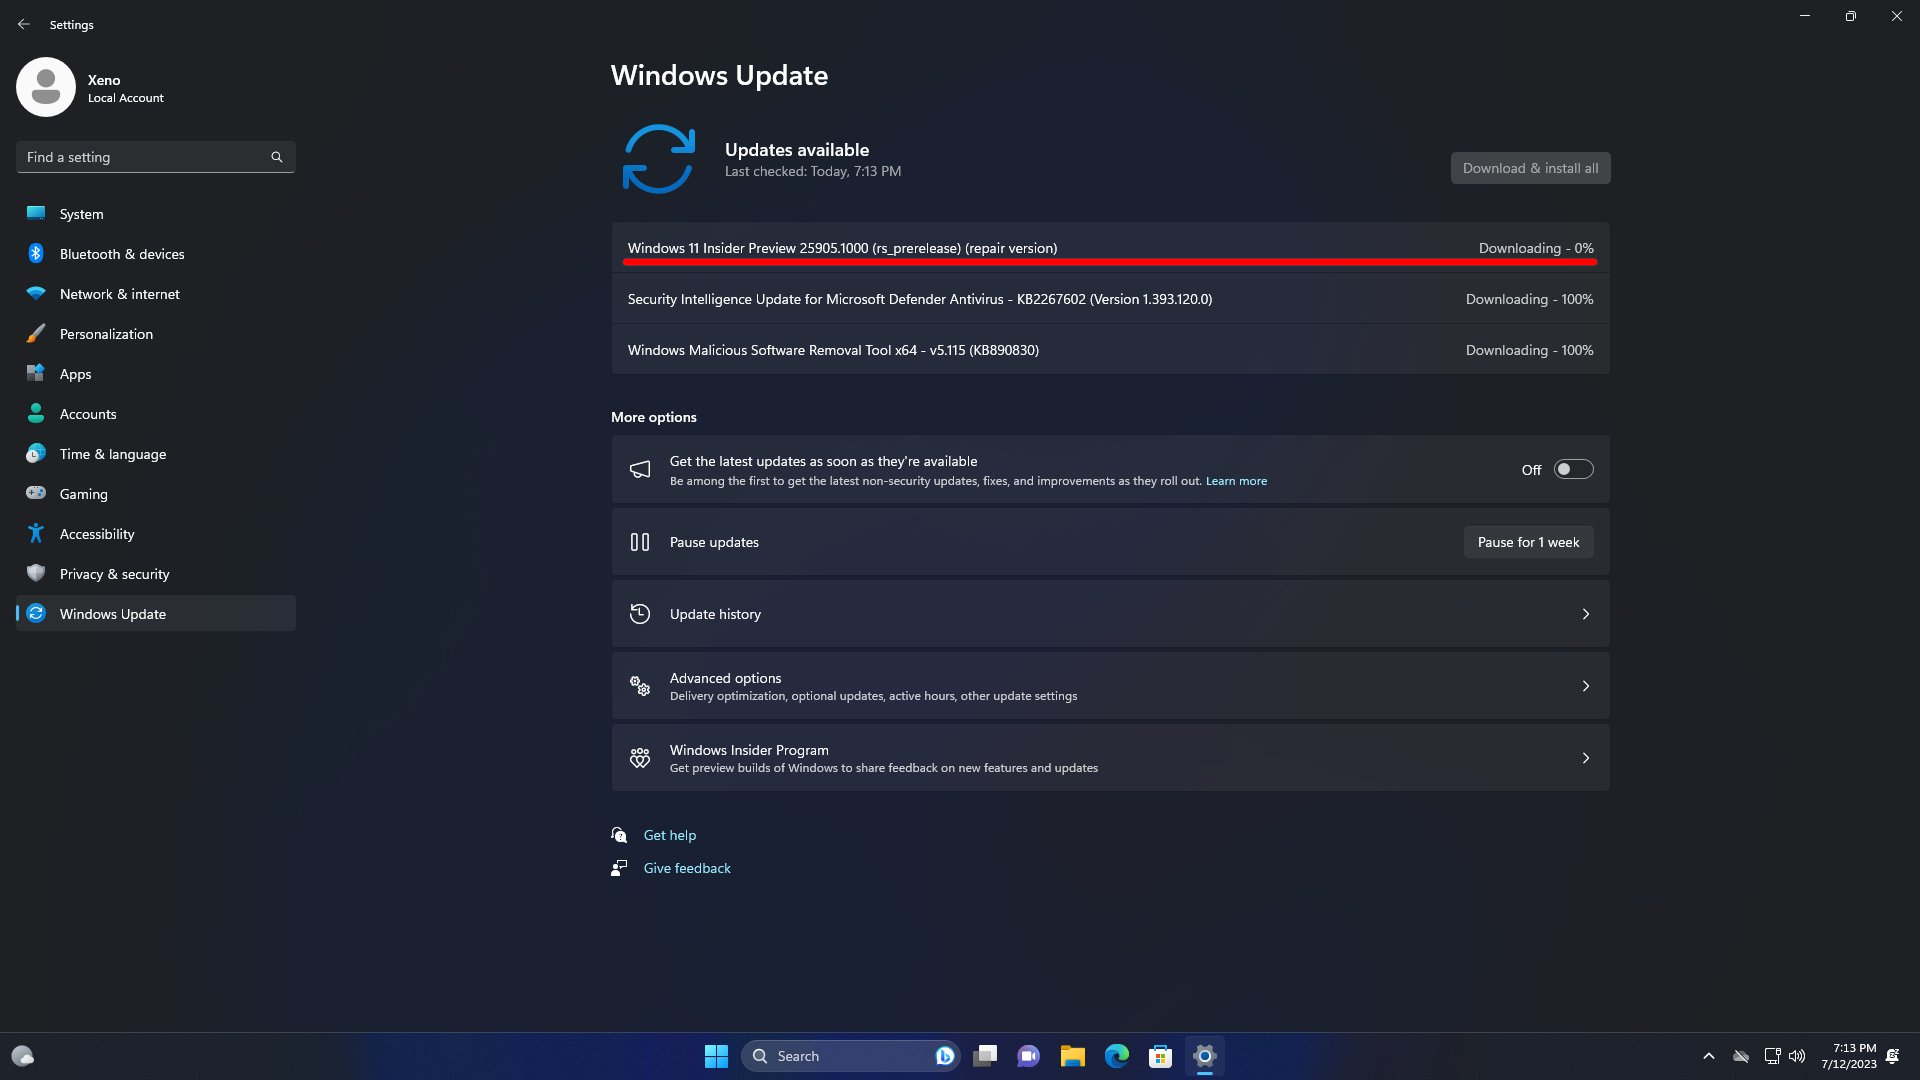
Task: Click the Get help icon
Action: click(x=619, y=835)
